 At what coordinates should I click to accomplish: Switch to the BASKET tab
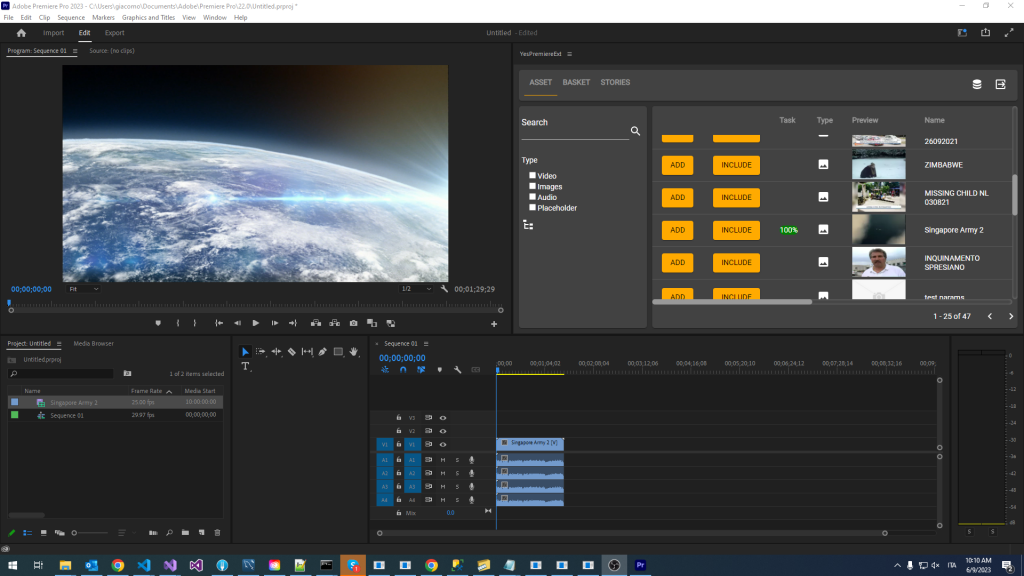point(576,82)
